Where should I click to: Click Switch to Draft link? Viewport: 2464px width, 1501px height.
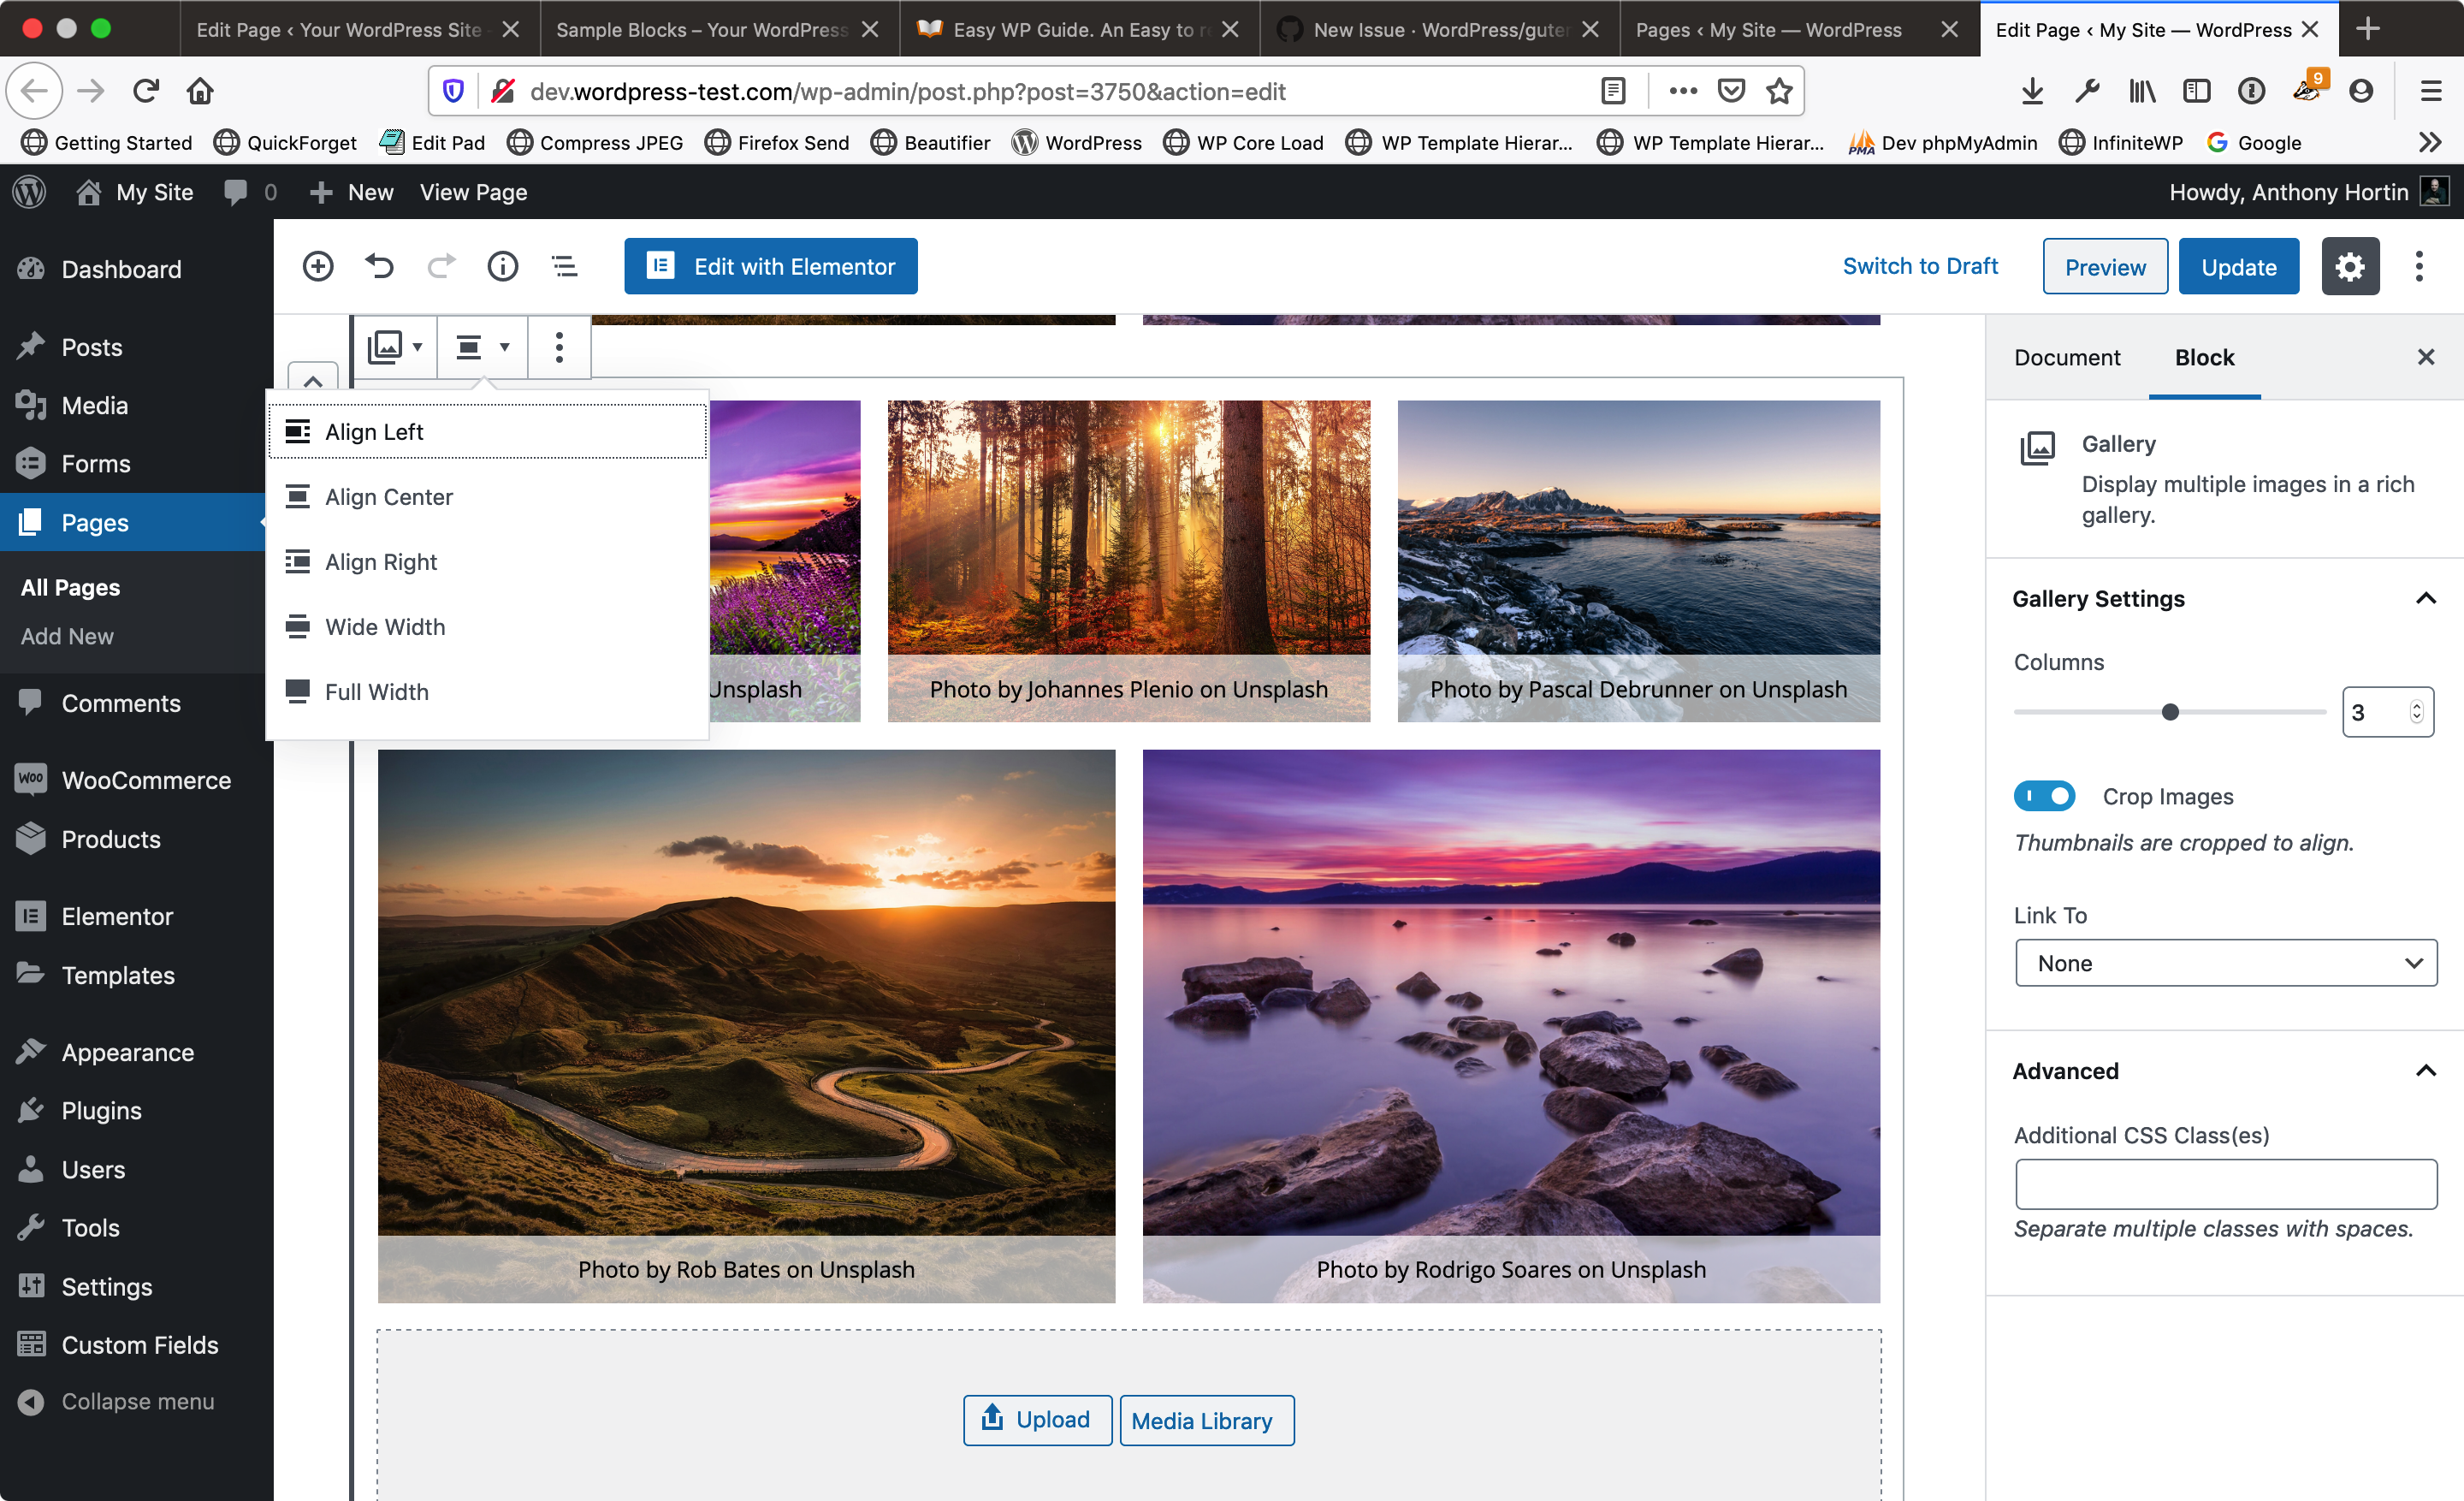coord(1919,266)
